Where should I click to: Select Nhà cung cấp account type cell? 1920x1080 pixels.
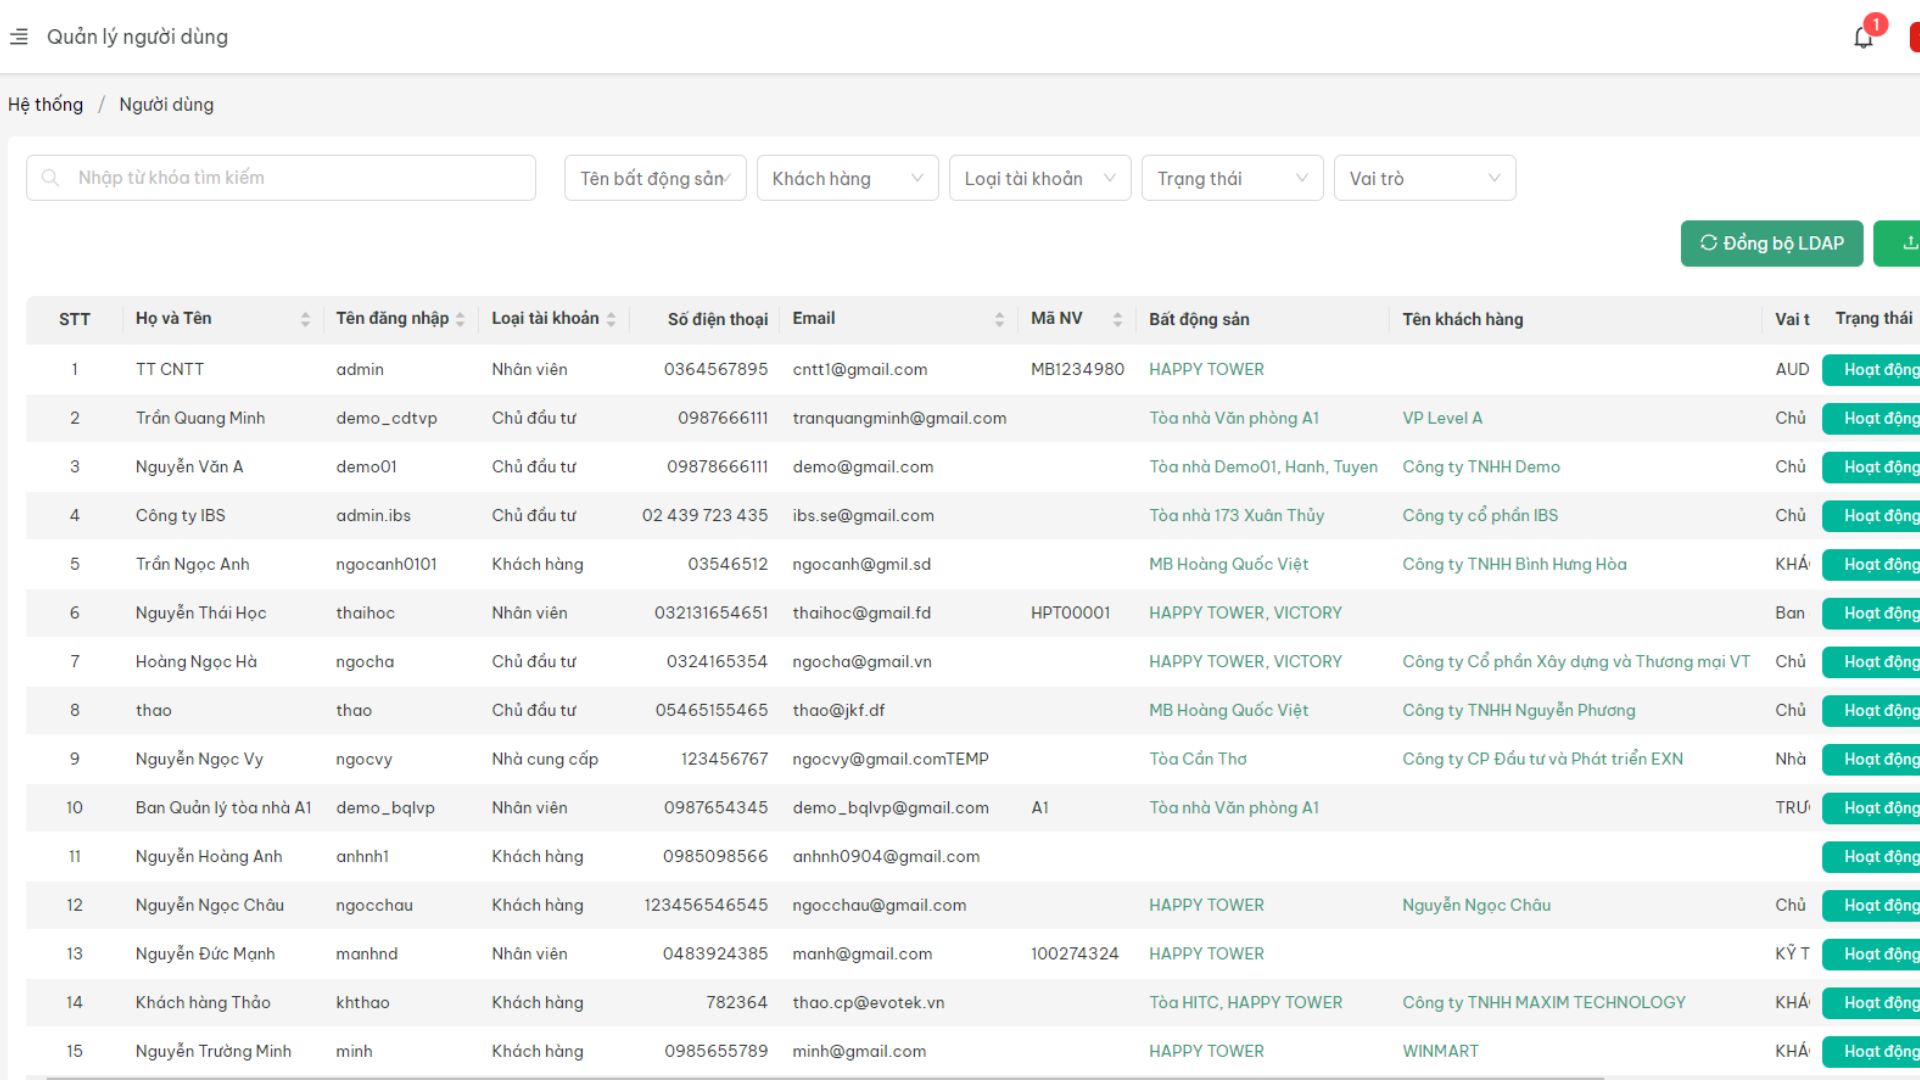tap(545, 759)
